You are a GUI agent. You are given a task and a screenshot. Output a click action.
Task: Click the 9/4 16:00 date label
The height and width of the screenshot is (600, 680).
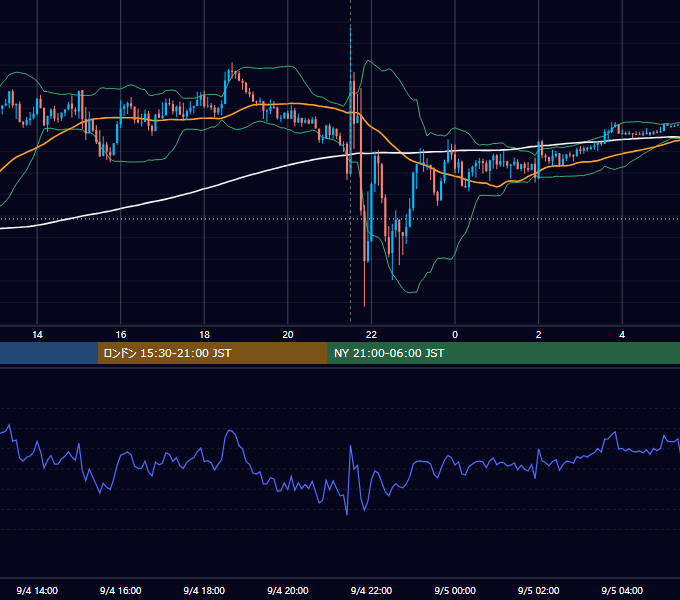click(x=121, y=590)
